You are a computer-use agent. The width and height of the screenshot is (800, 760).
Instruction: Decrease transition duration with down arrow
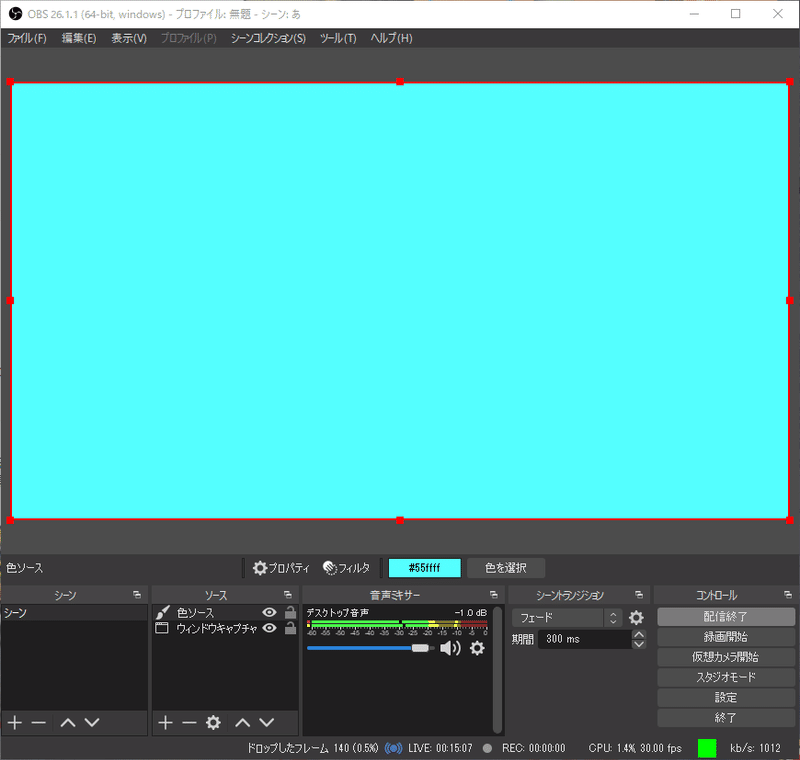coord(639,644)
